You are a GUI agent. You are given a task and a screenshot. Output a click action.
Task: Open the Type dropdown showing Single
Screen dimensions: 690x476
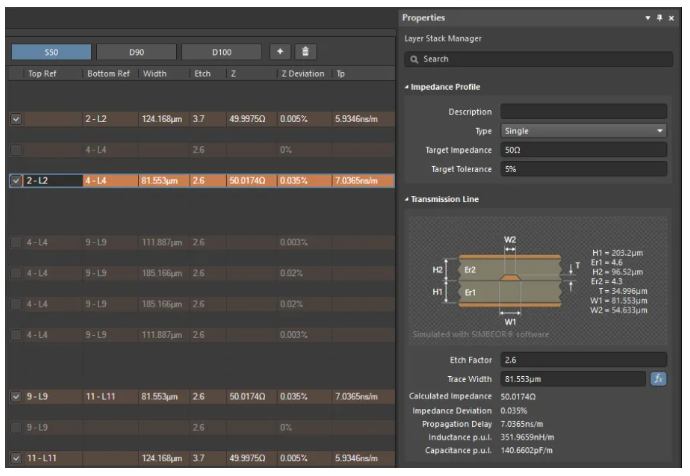point(583,131)
